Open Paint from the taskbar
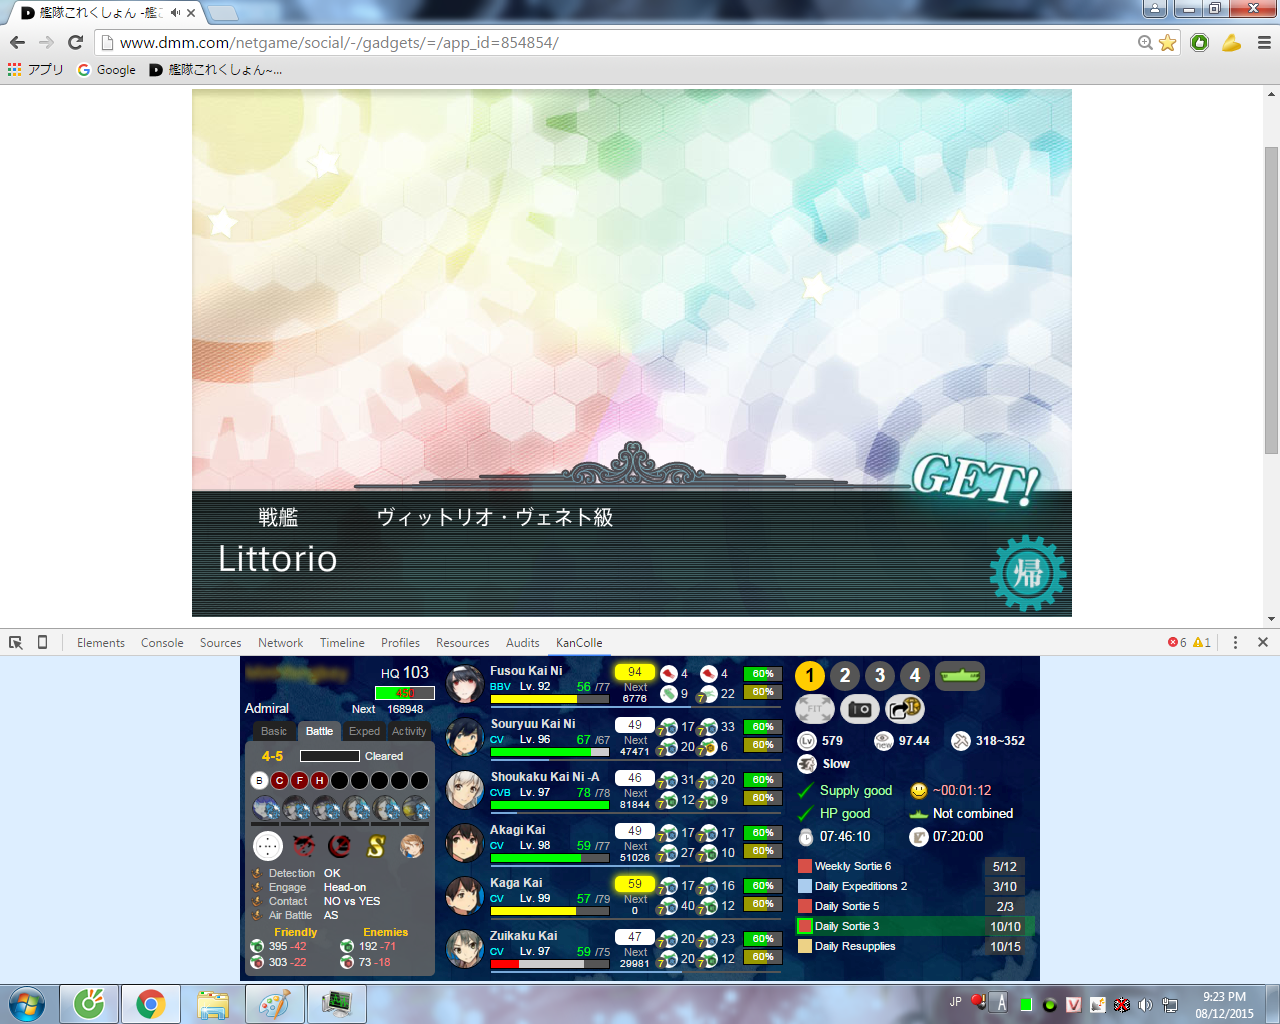This screenshot has height=1024, width=1280. point(274,1004)
